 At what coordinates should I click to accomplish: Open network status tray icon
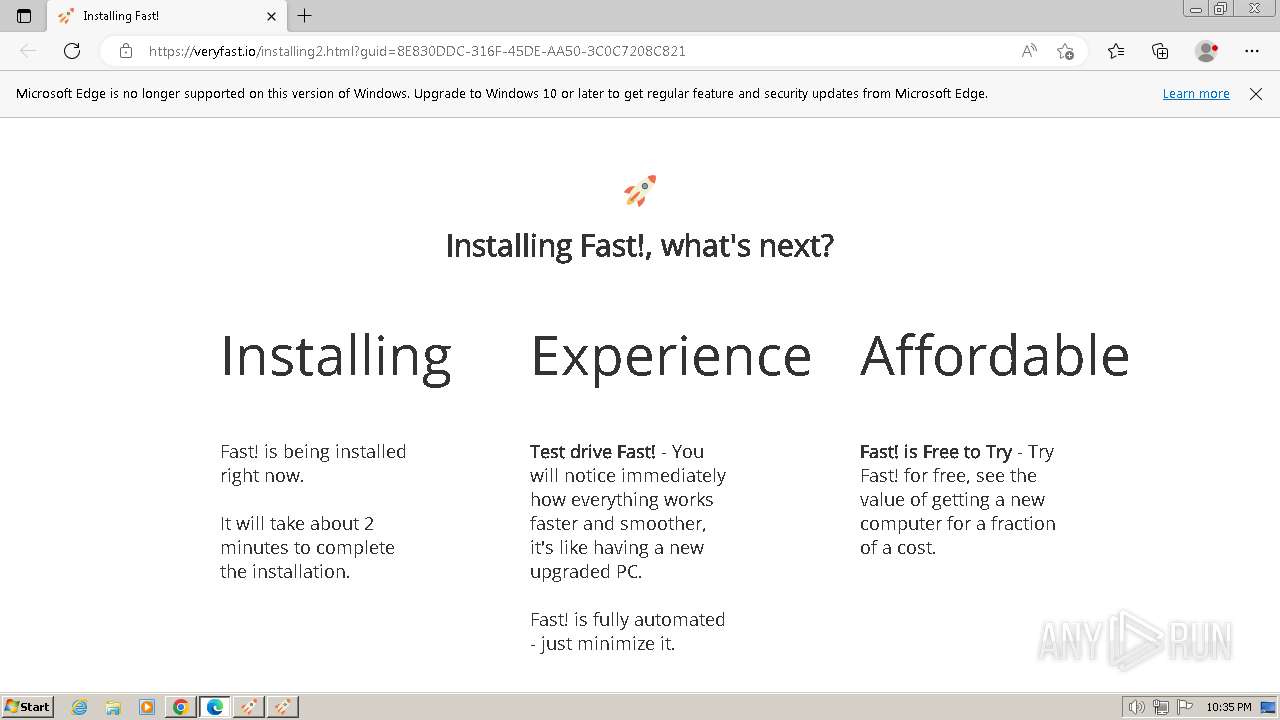[1161, 707]
